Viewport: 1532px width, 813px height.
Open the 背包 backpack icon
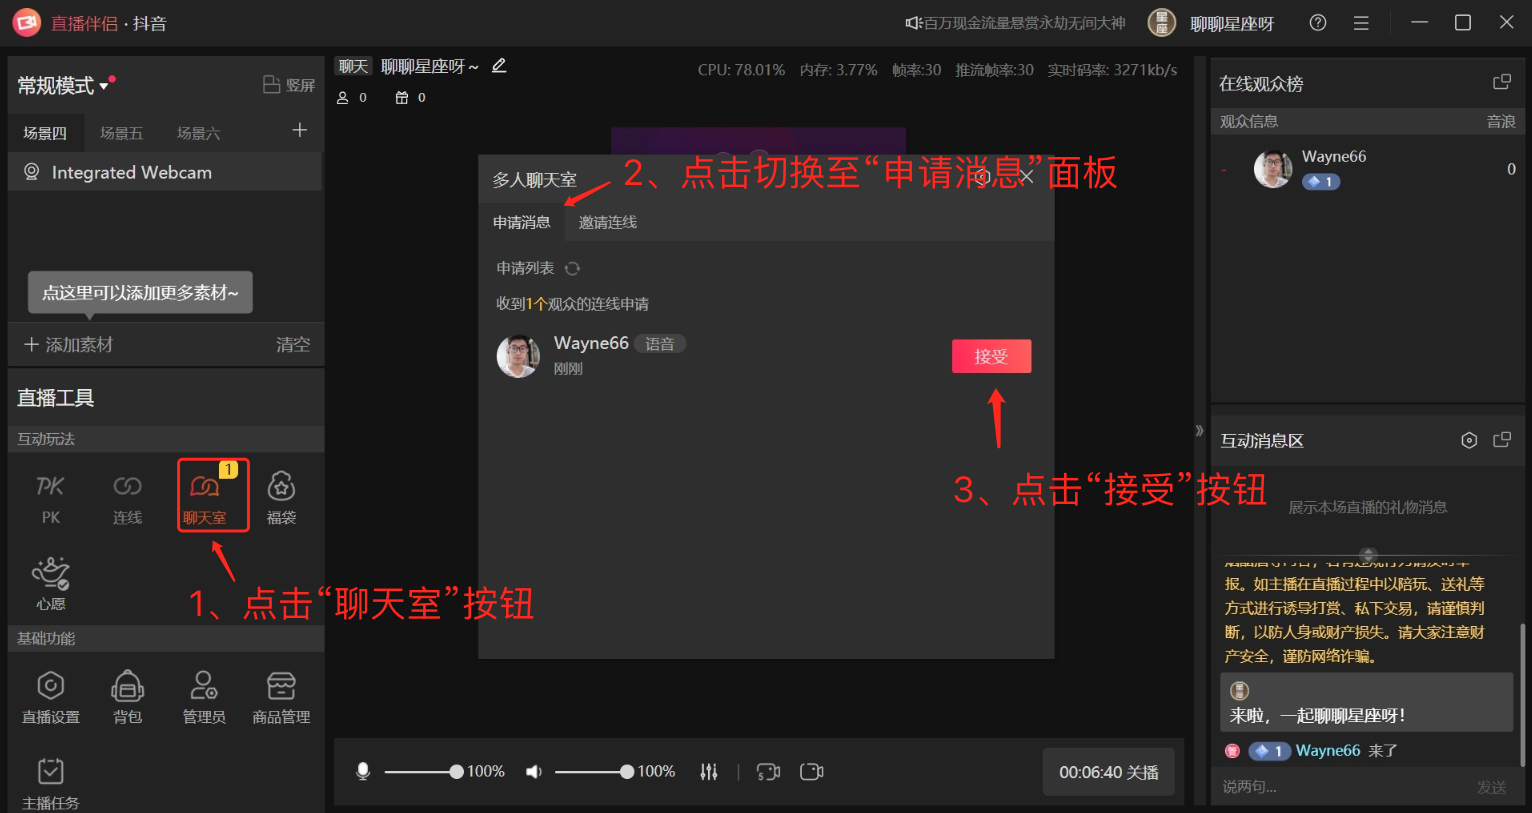point(127,696)
